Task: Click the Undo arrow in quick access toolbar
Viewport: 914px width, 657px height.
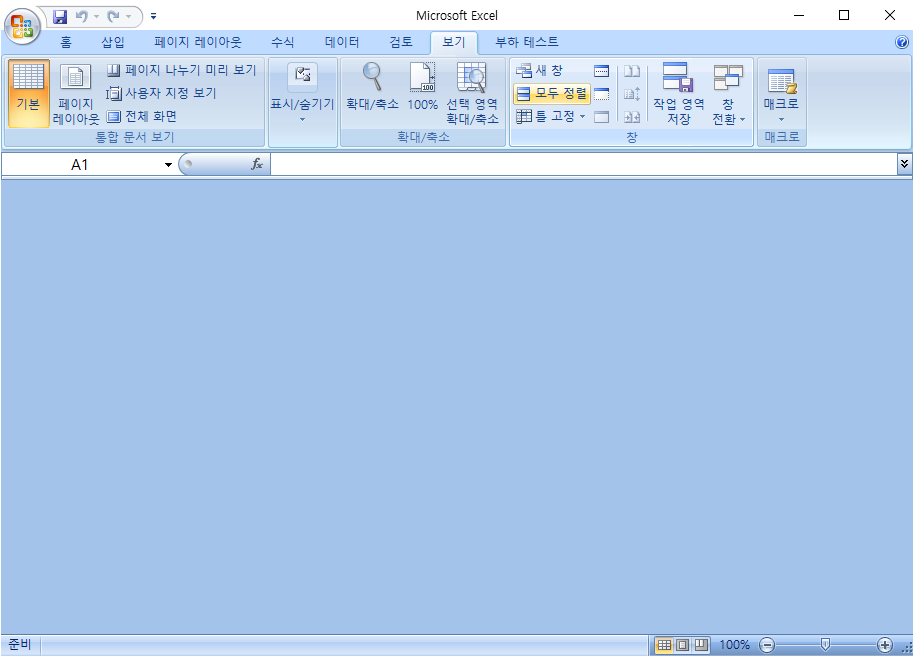Action: [82, 16]
